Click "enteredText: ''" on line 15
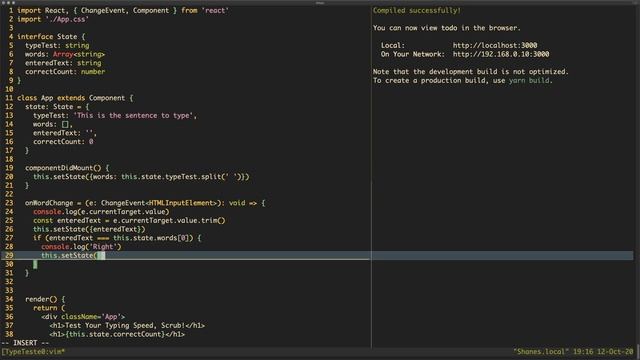 coord(65,133)
